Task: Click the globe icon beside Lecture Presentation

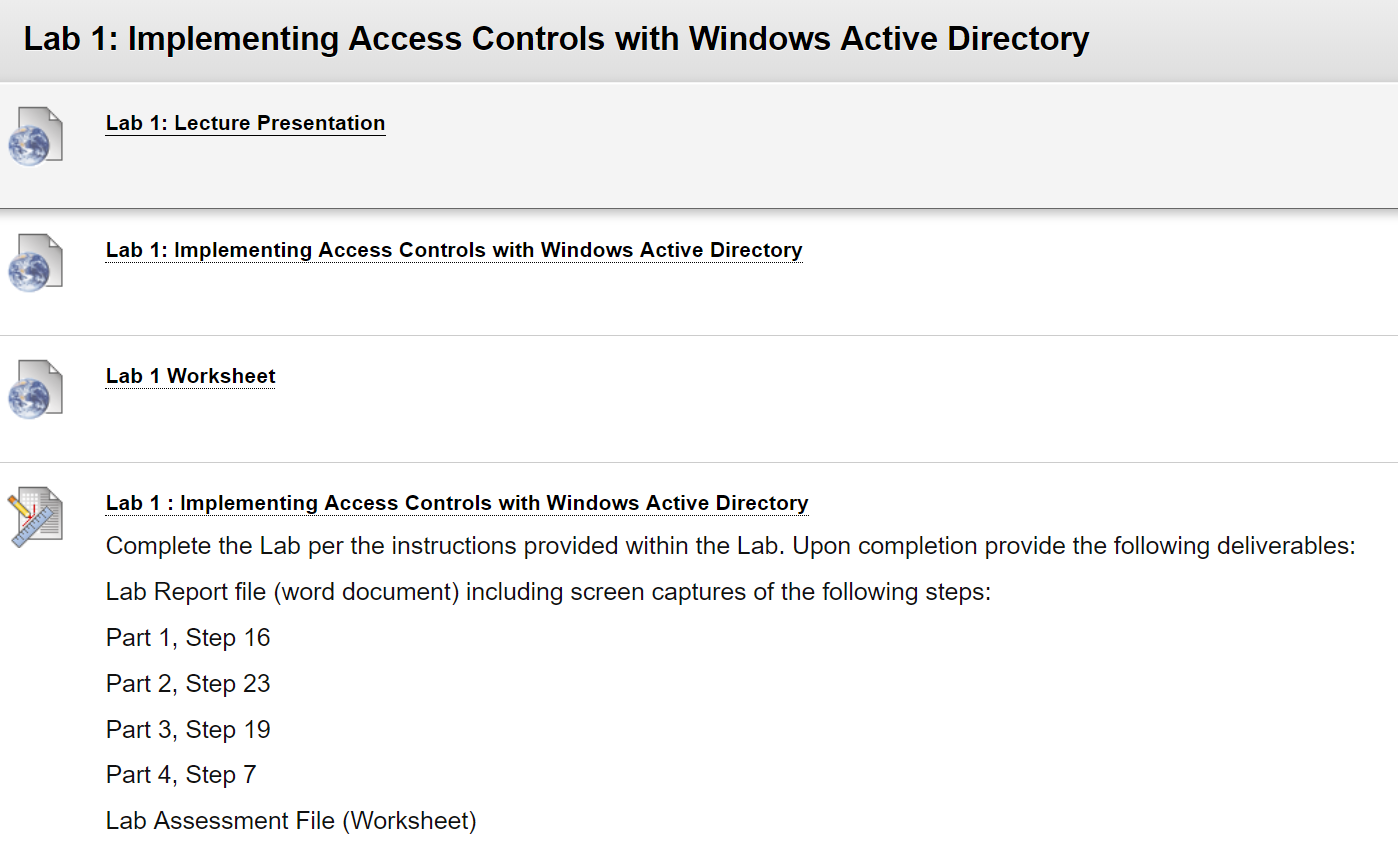Action: coord(36,136)
